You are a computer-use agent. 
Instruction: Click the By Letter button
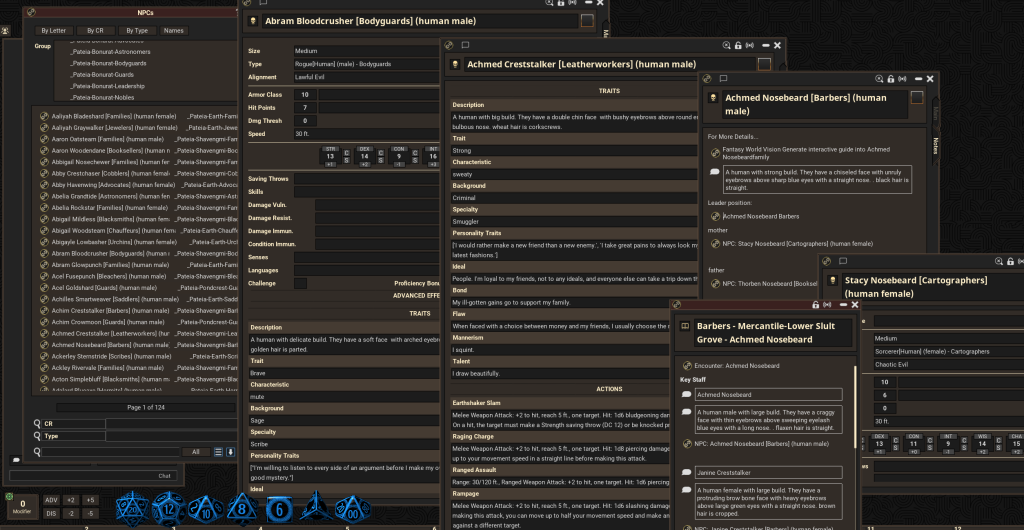click(x=54, y=31)
